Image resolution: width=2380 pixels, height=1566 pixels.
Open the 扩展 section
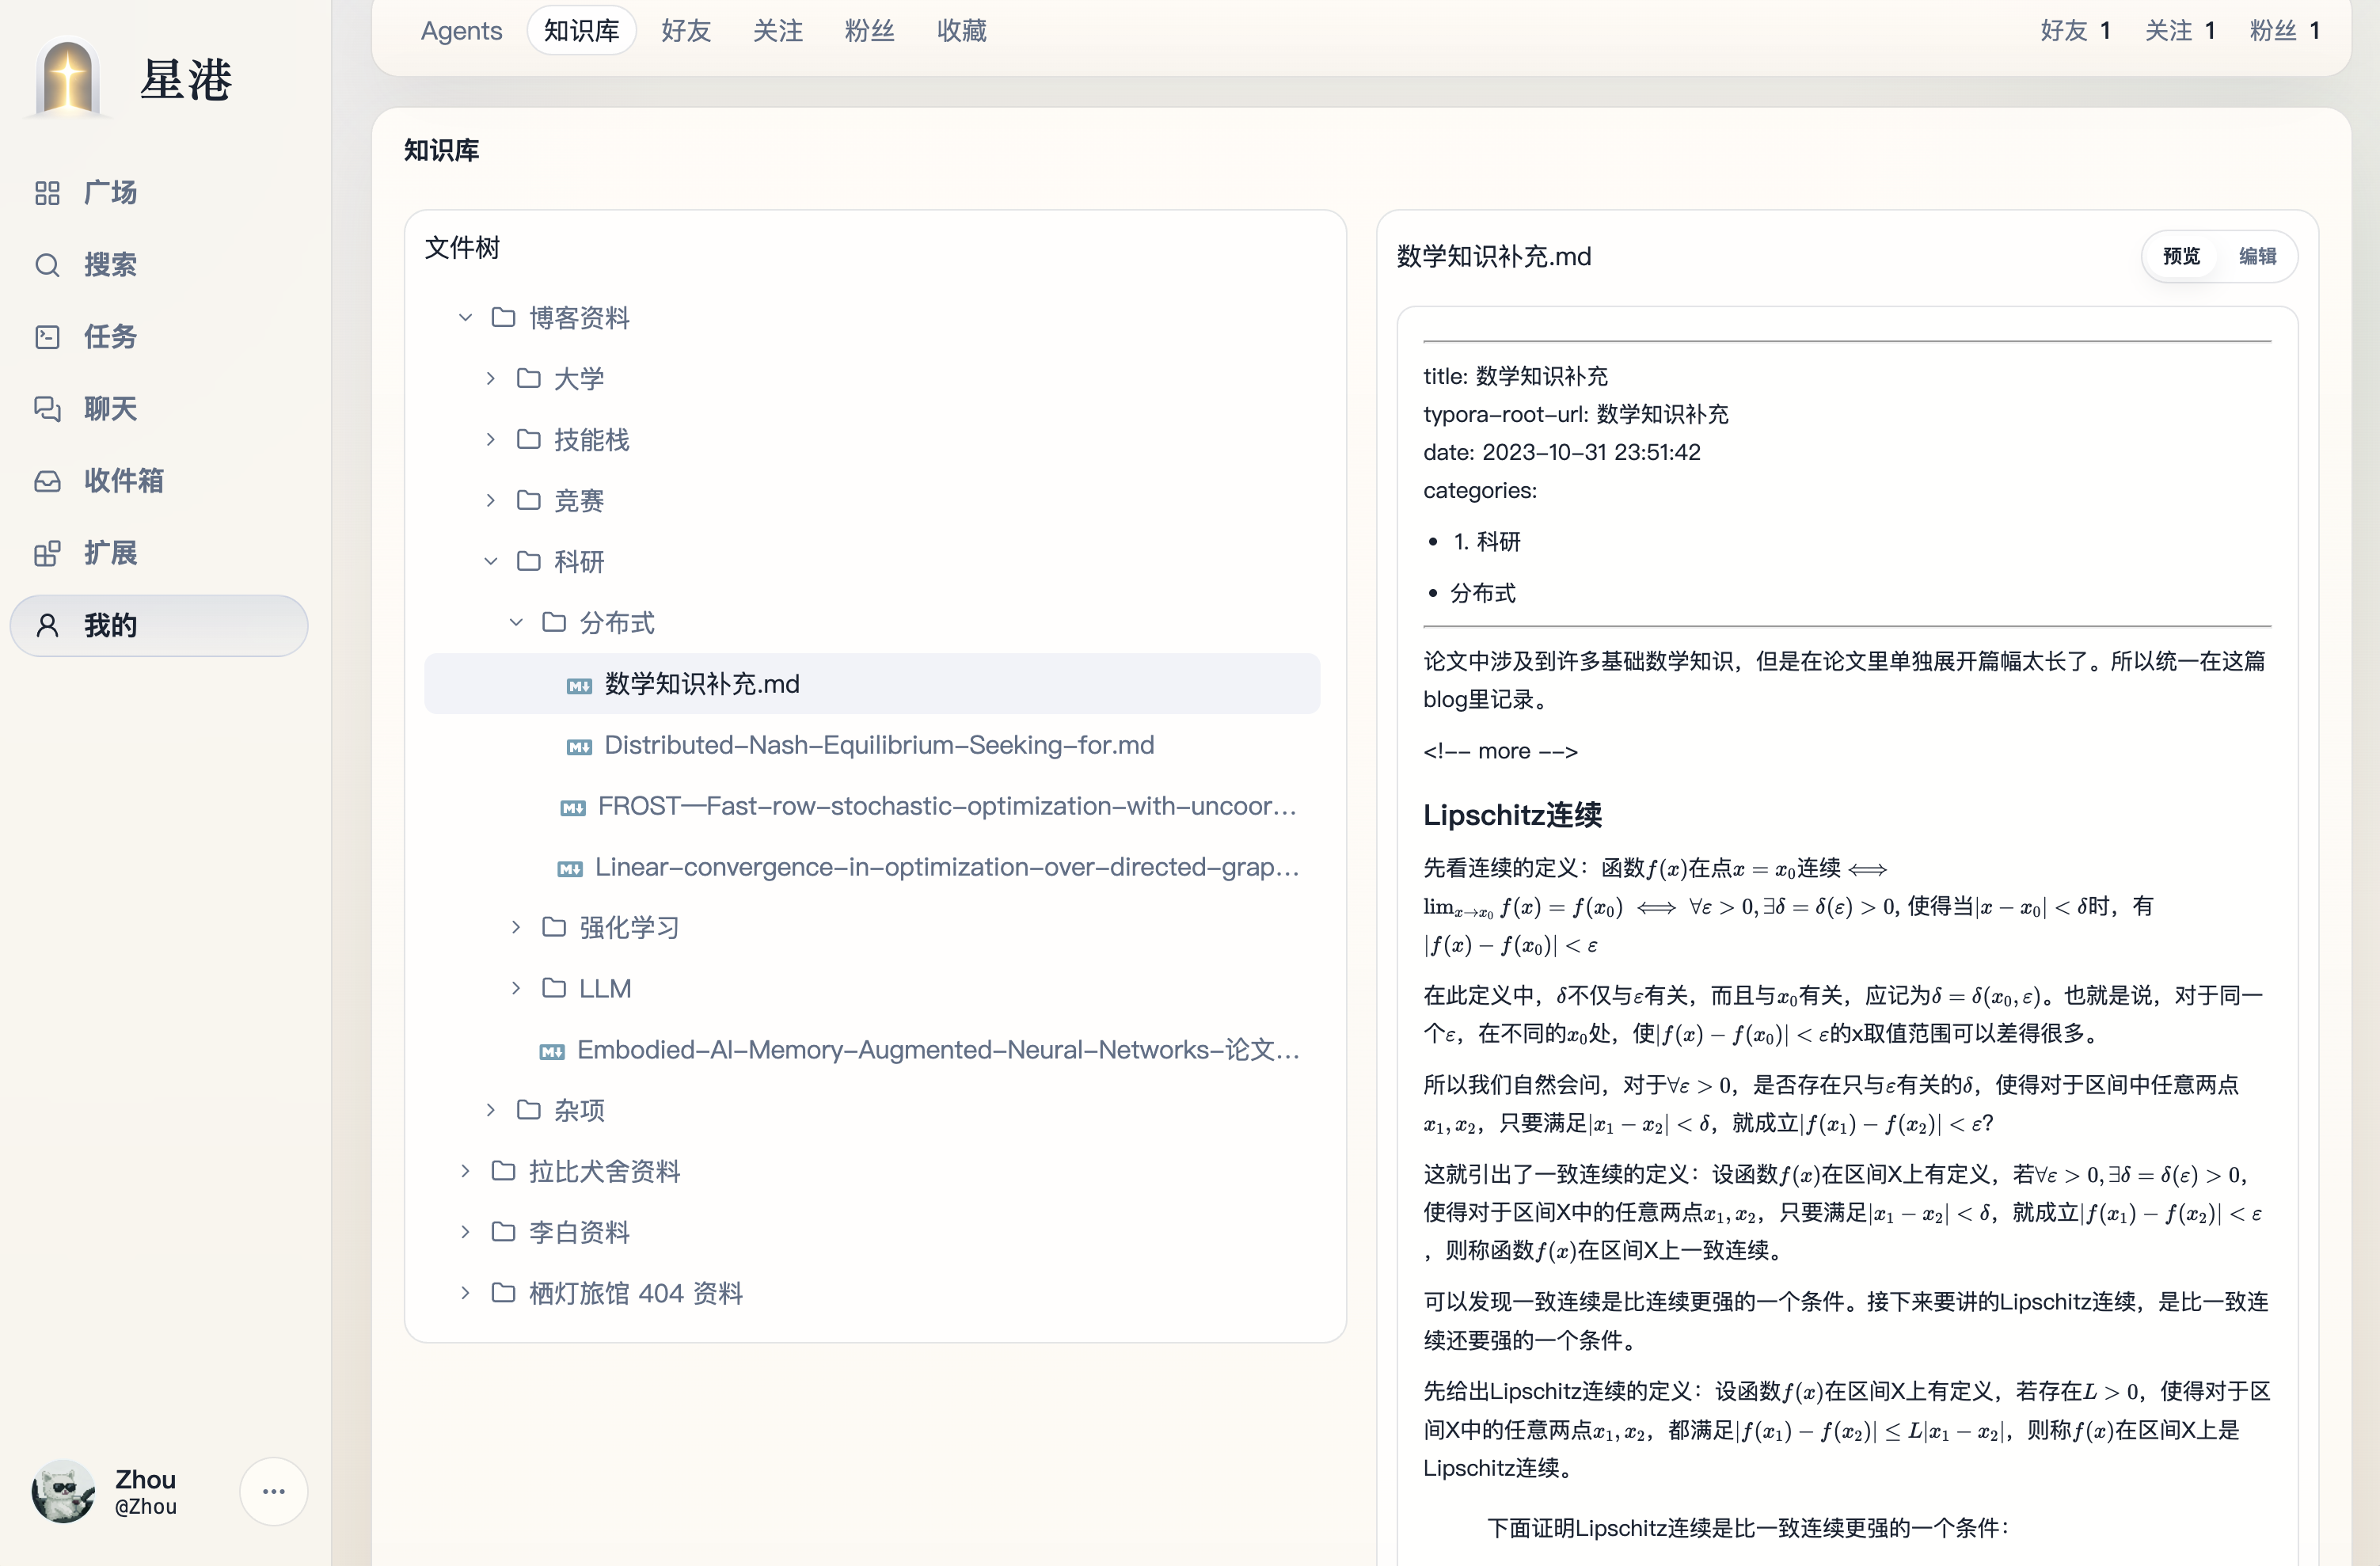pyautogui.click(x=110, y=553)
